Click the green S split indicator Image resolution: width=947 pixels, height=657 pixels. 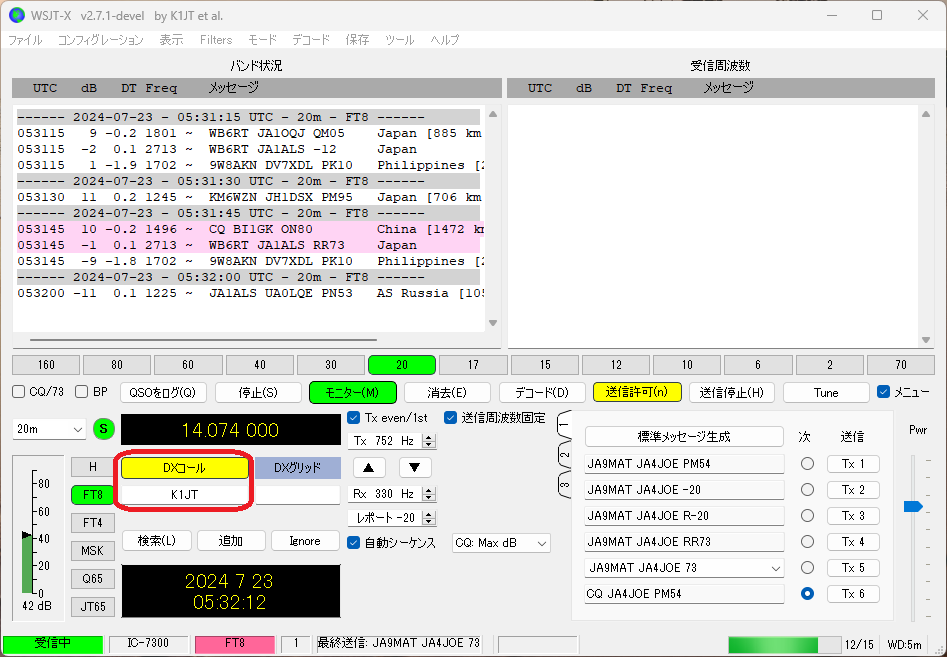(104, 429)
